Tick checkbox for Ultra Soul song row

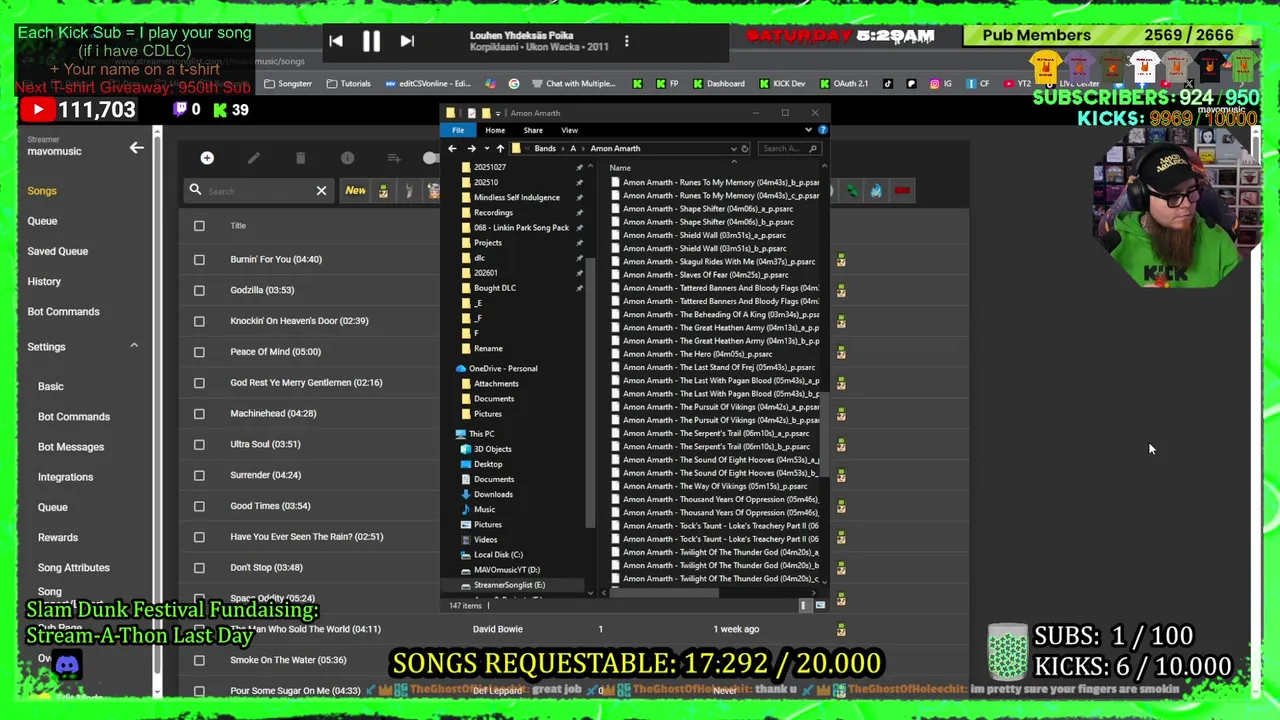199,444
